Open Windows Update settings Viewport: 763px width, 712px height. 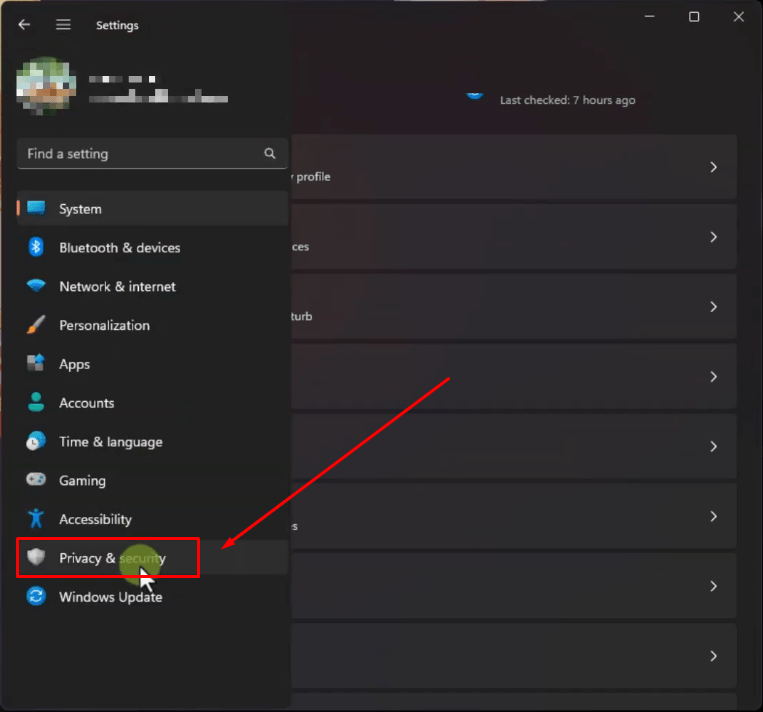tap(153, 597)
